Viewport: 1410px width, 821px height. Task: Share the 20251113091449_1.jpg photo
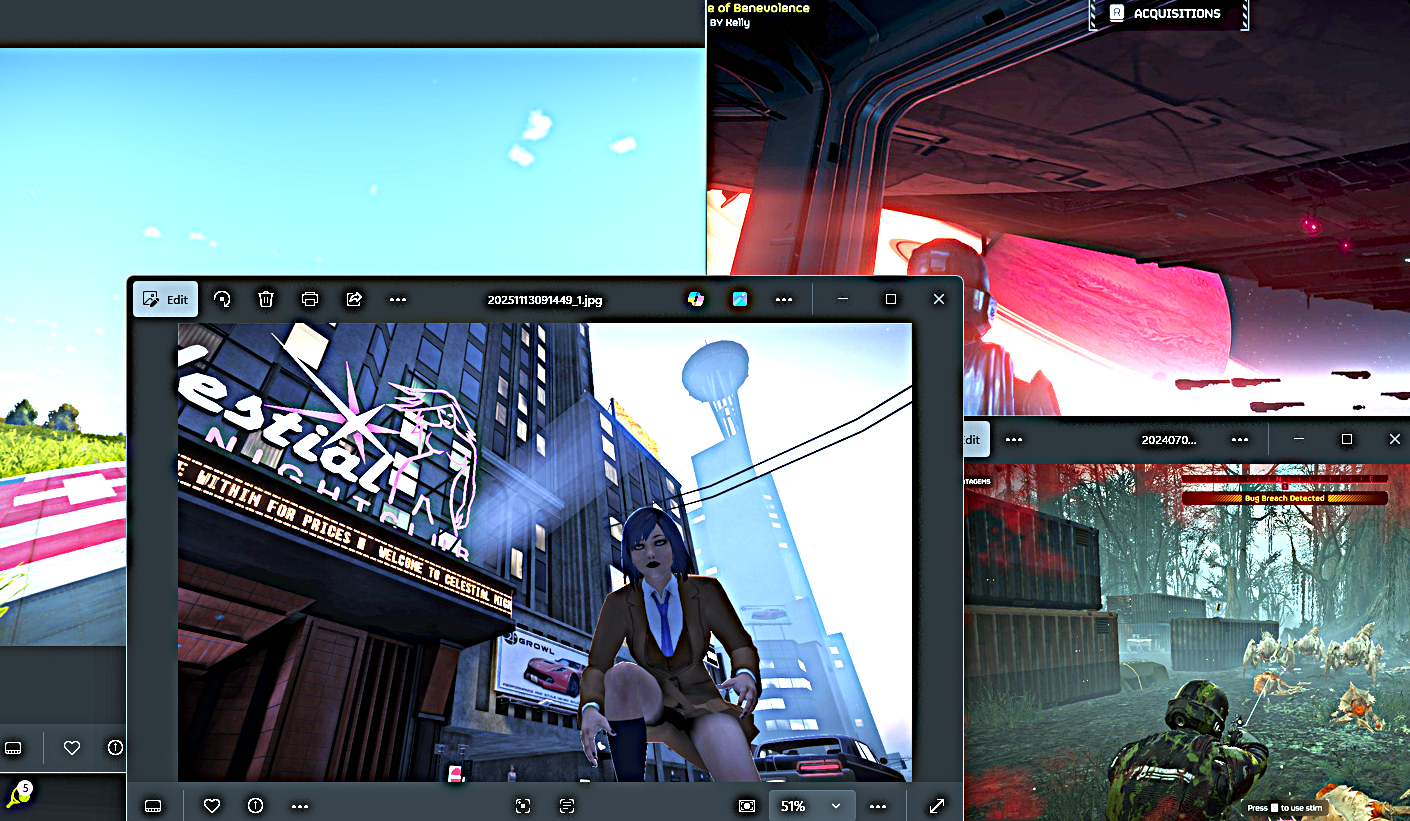[354, 299]
